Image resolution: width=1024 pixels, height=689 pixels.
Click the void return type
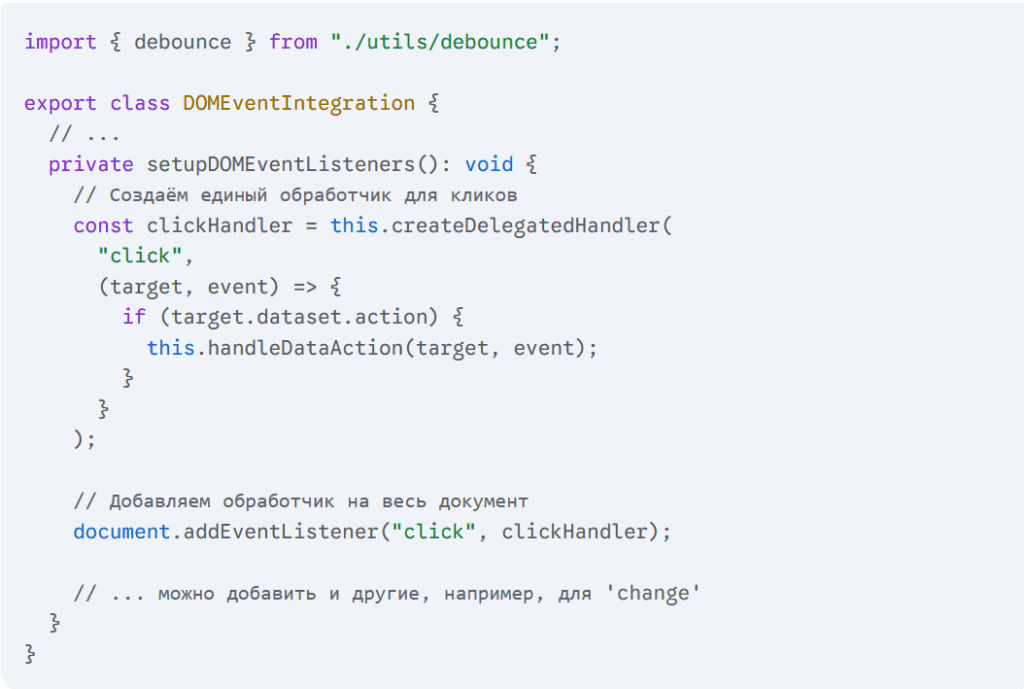click(x=488, y=164)
